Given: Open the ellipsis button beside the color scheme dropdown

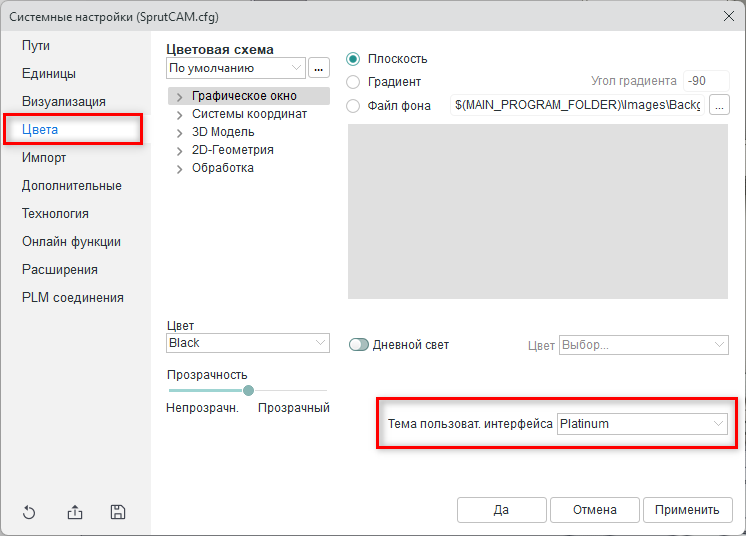Looking at the screenshot, I should 319,68.
